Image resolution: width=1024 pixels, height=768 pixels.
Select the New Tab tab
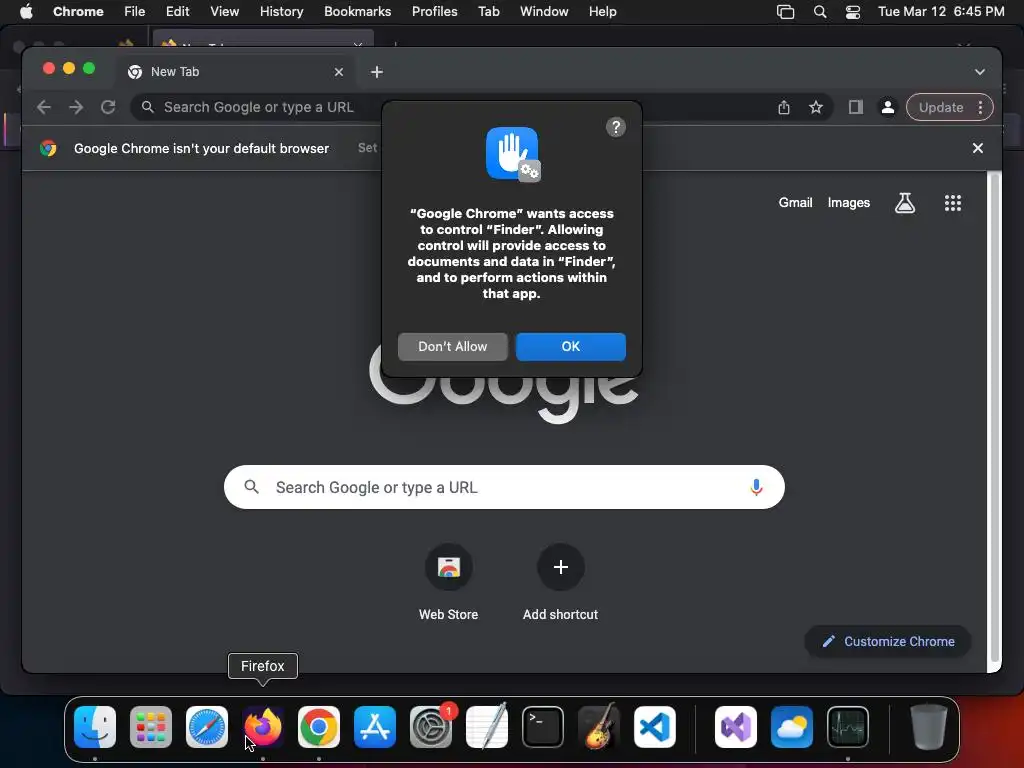236,72
